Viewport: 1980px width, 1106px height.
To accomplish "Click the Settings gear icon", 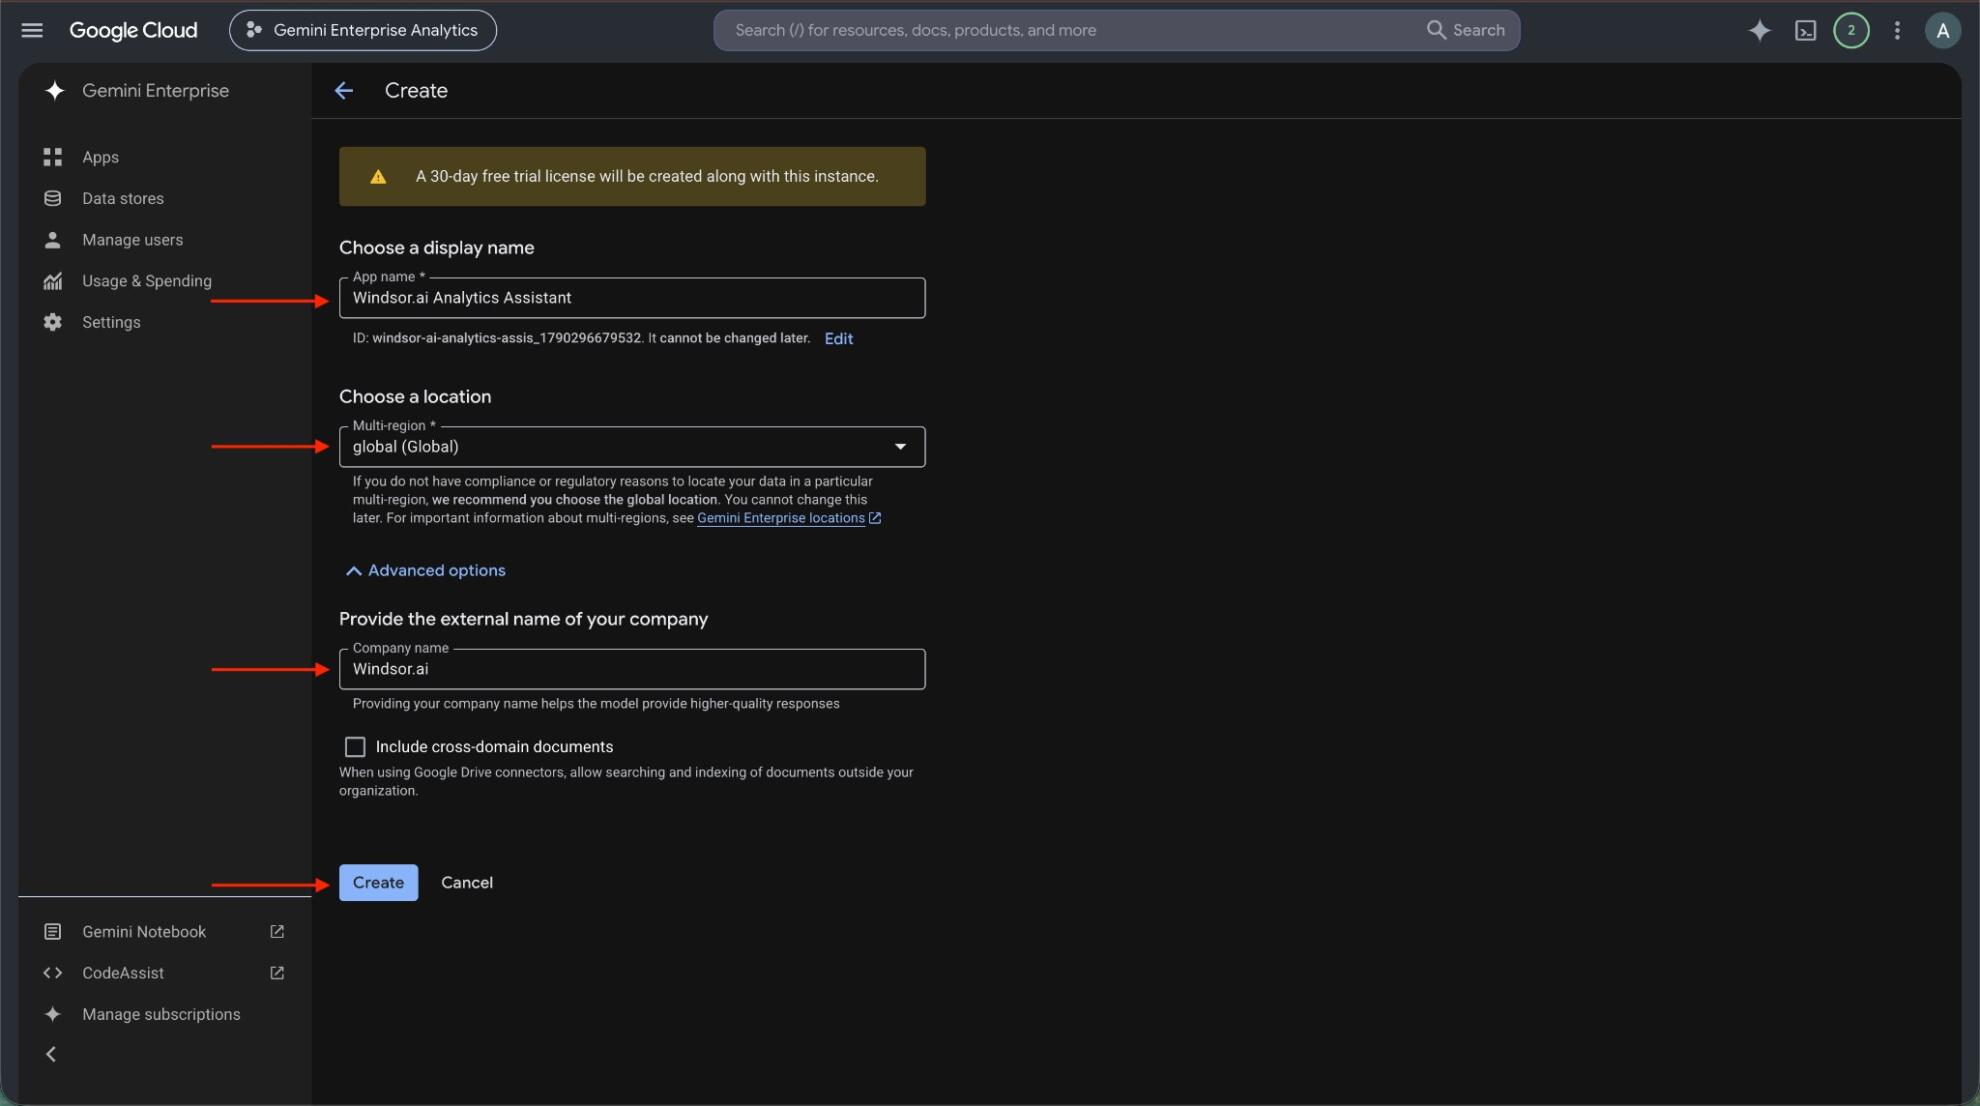I will [x=53, y=322].
